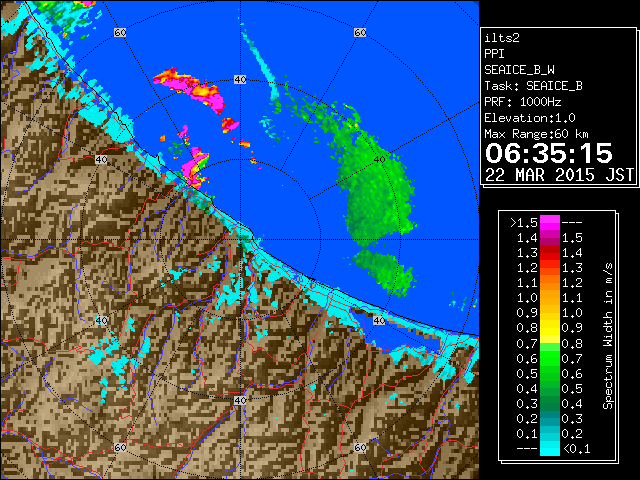This screenshot has width=640, height=480.
Task: Click the radar site name "ilts2"
Action: [x=502, y=38]
